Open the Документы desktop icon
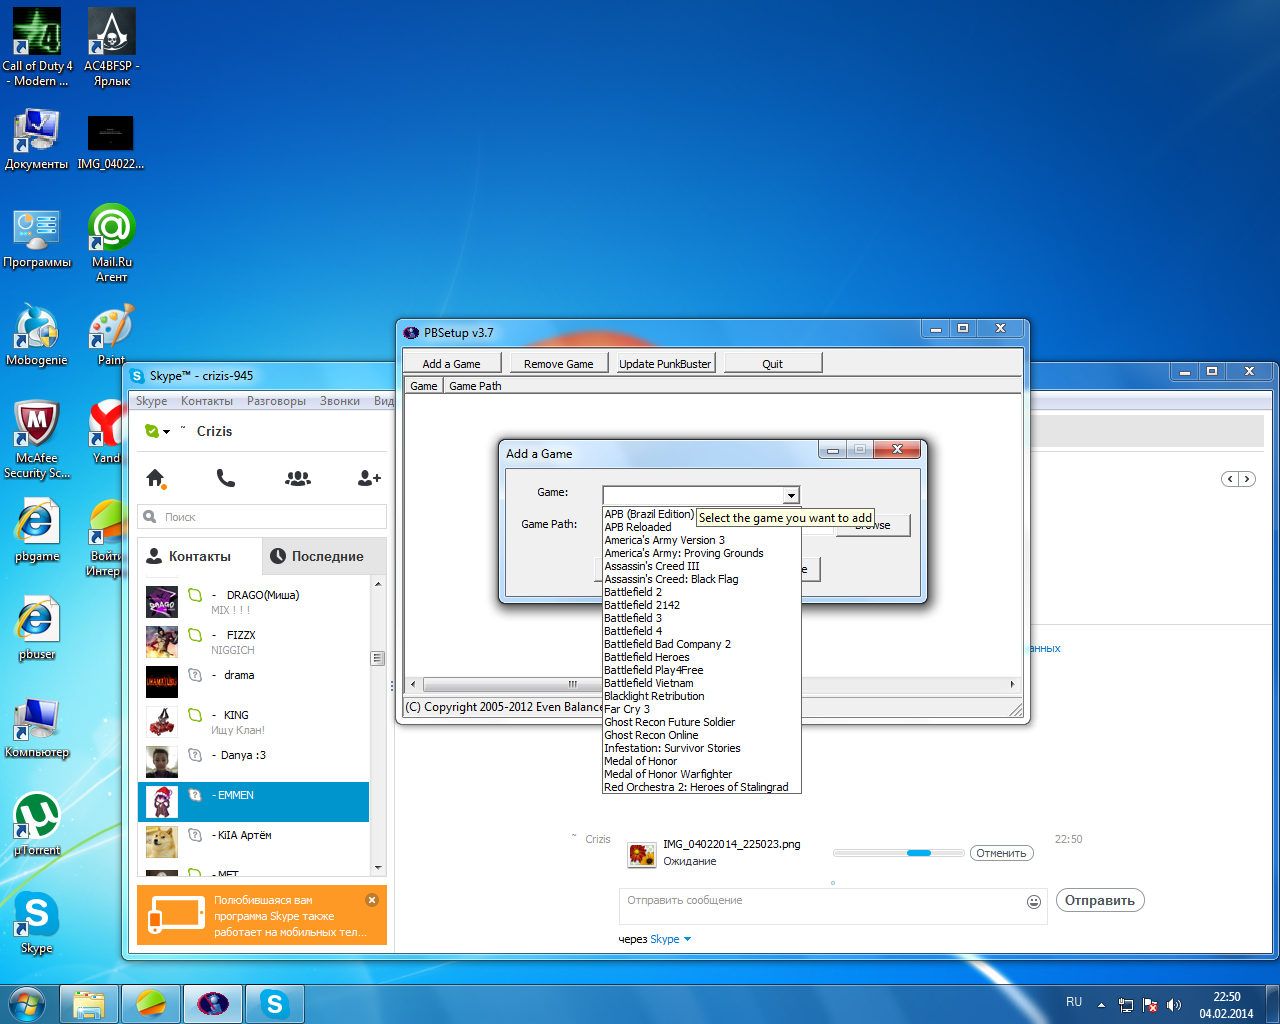The width and height of the screenshot is (1280, 1024). click(37, 140)
